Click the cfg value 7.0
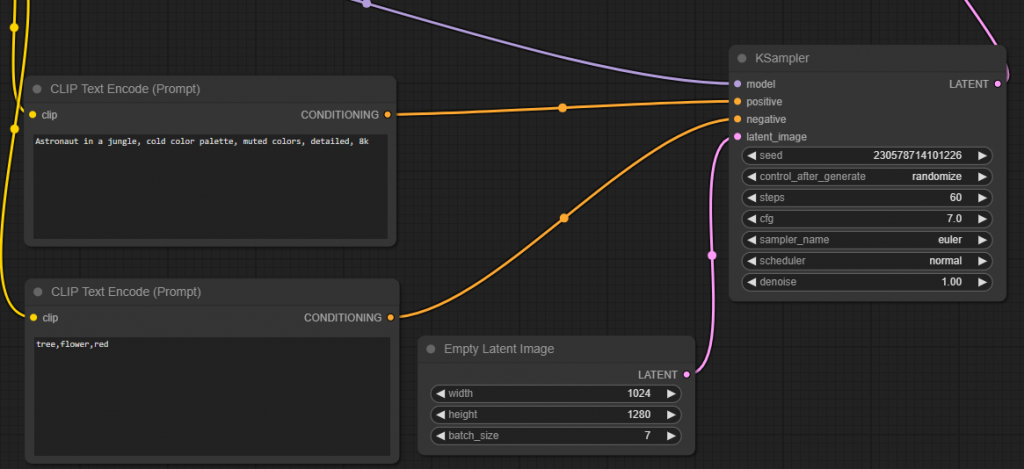The image size is (1024, 469). point(954,218)
